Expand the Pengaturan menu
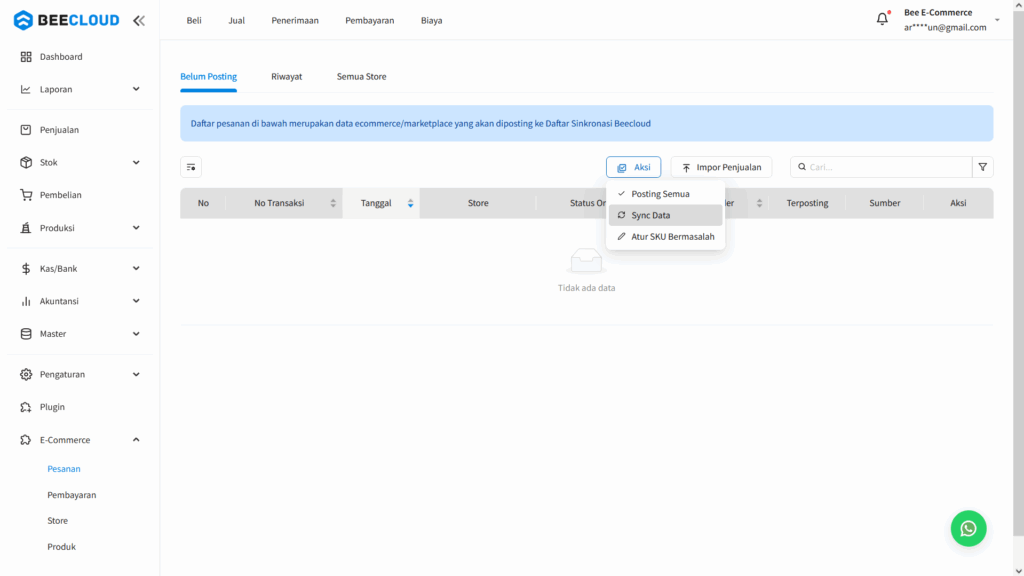The height and width of the screenshot is (576, 1024). click(x=137, y=374)
